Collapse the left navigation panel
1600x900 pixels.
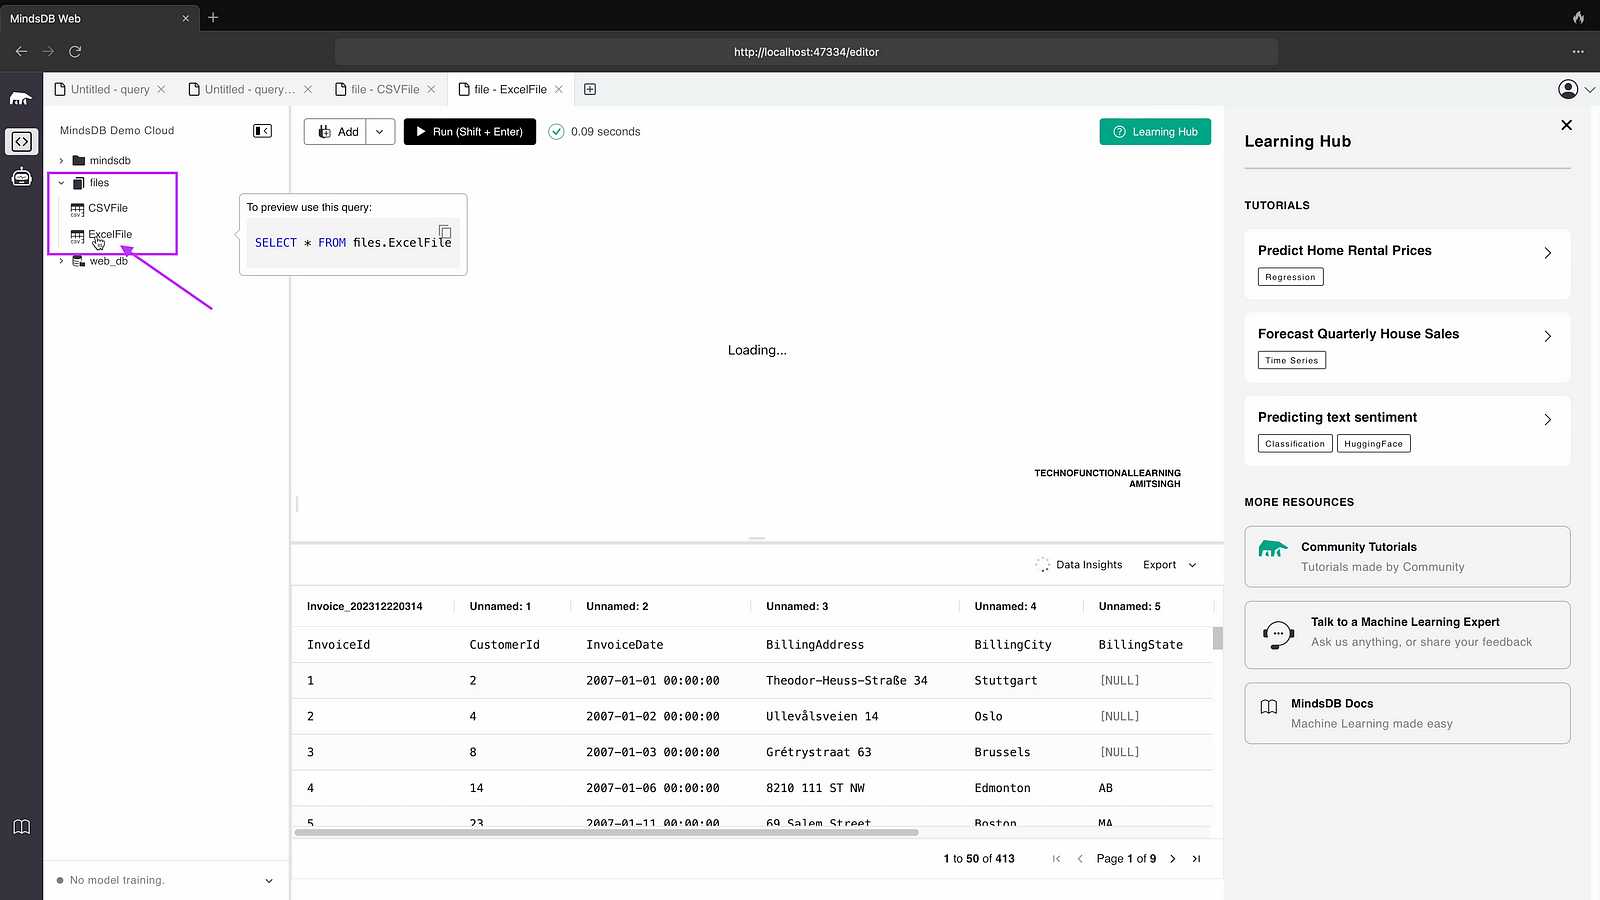coord(262,131)
